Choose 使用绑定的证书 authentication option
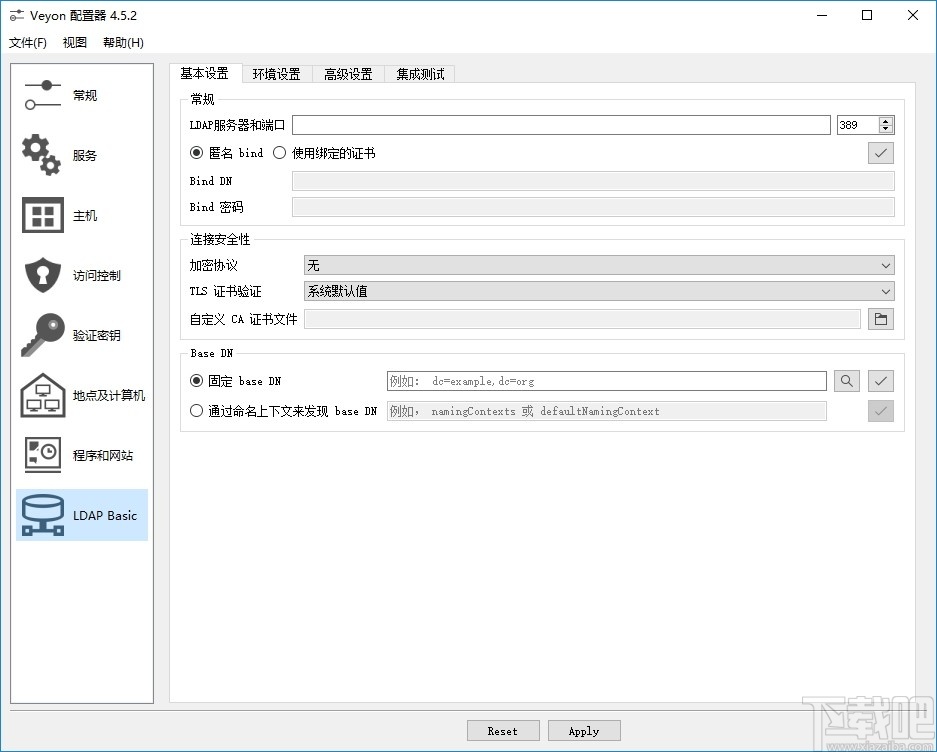Screen dimensions: 937x752 point(279,152)
